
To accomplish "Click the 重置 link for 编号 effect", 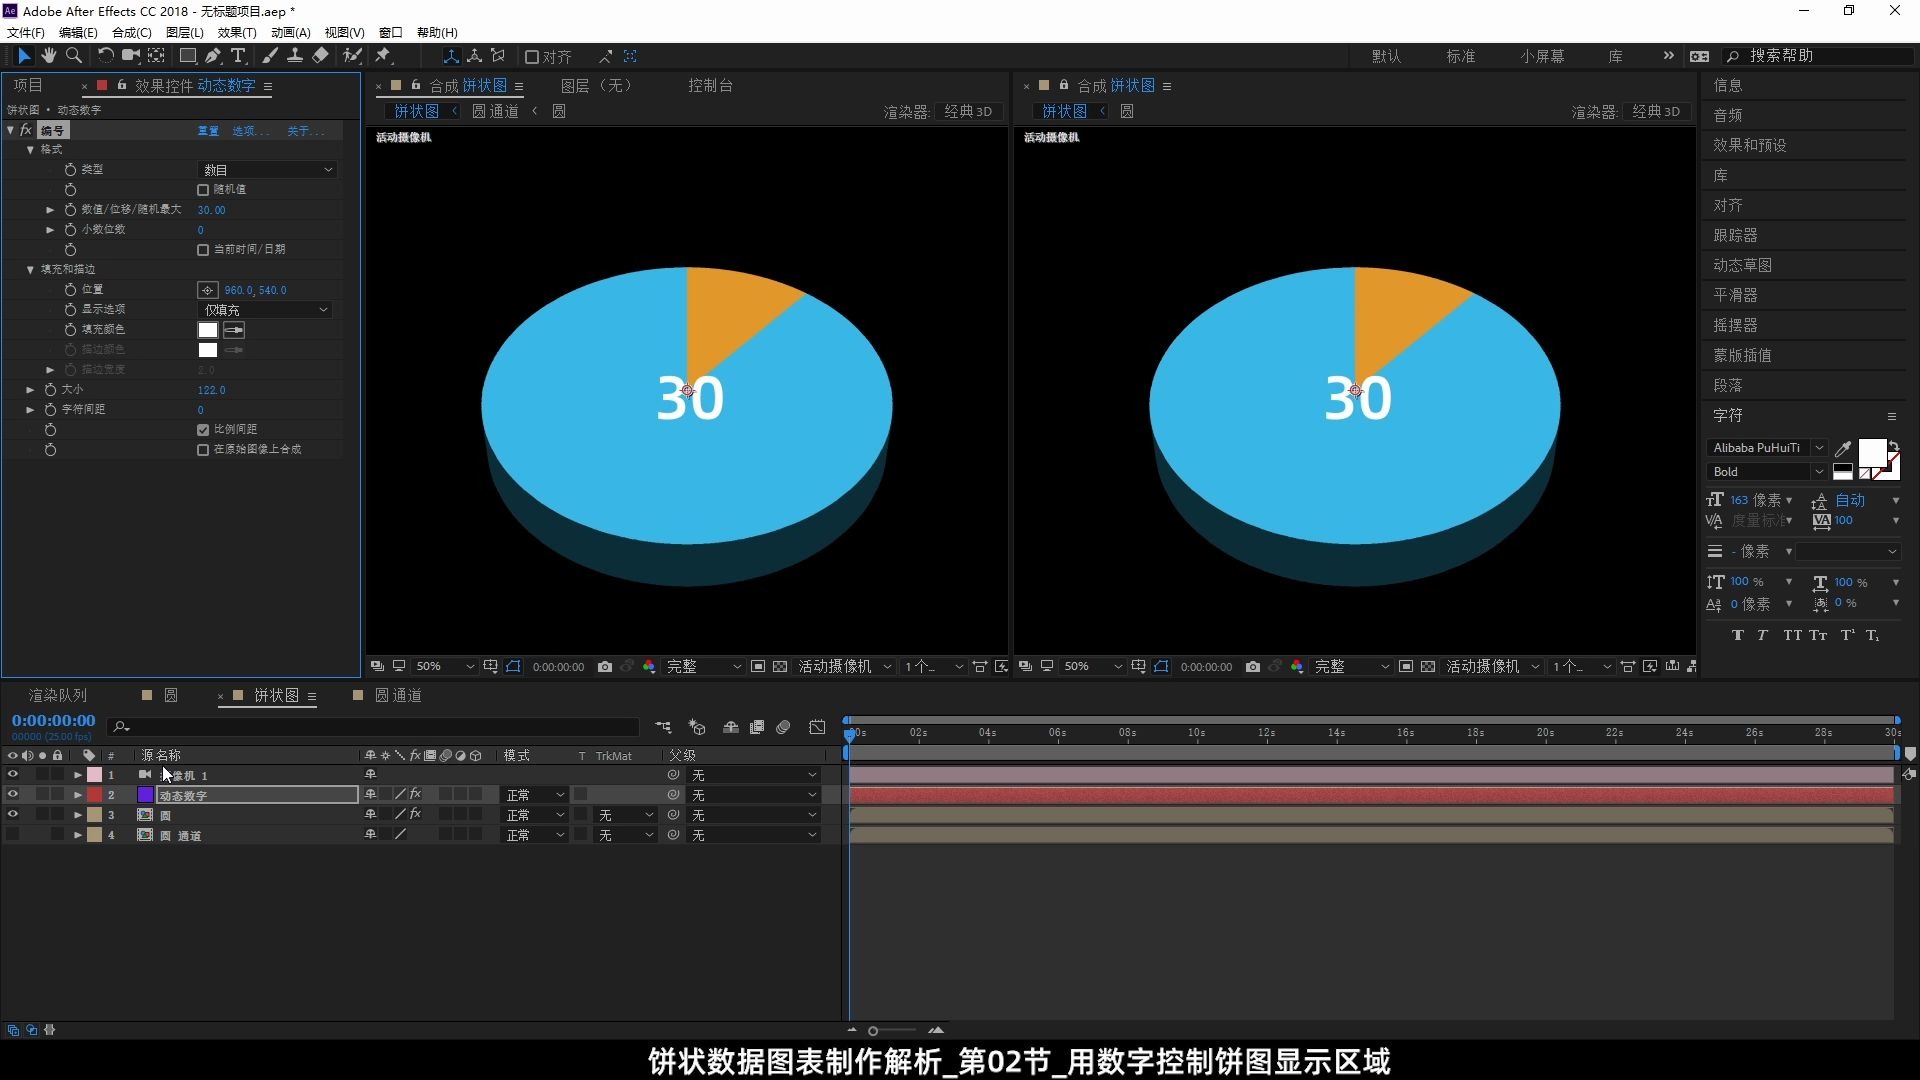I will (208, 131).
